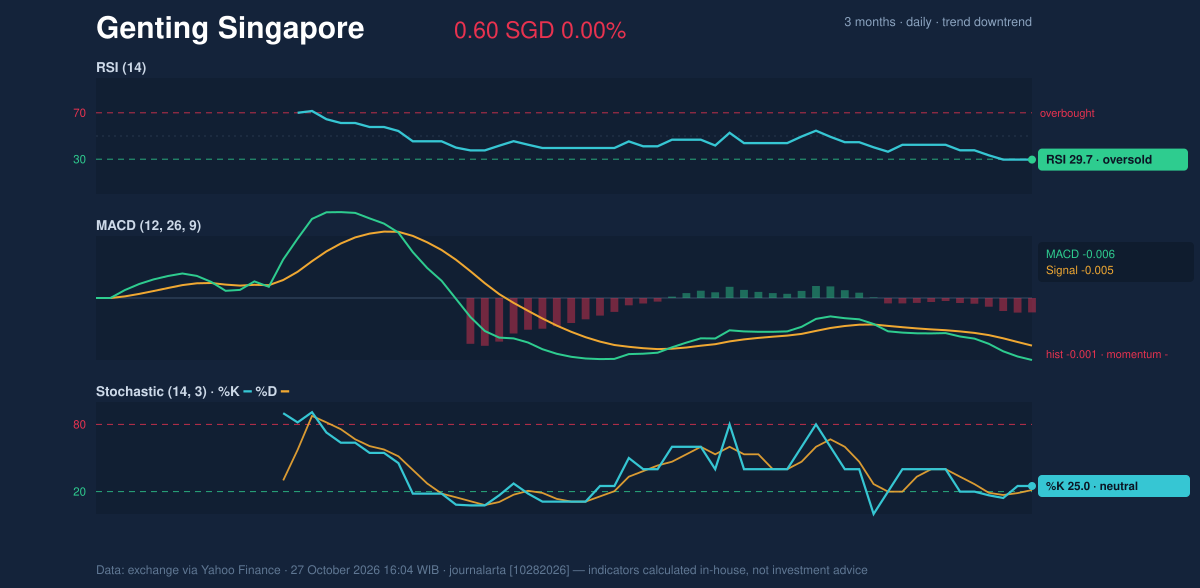The image size is (1200, 588).
Task: Click the MACD -0.006 legend value
Action: click(x=1080, y=254)
